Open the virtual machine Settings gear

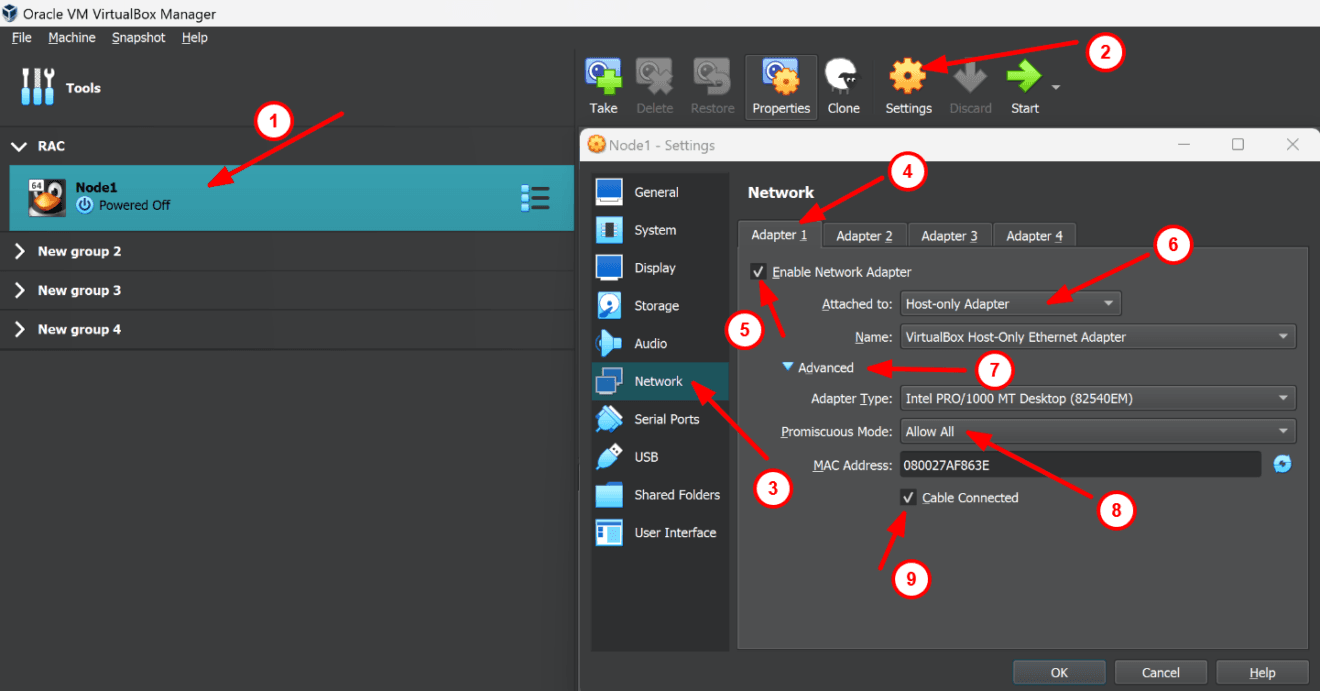click(908, 86)
